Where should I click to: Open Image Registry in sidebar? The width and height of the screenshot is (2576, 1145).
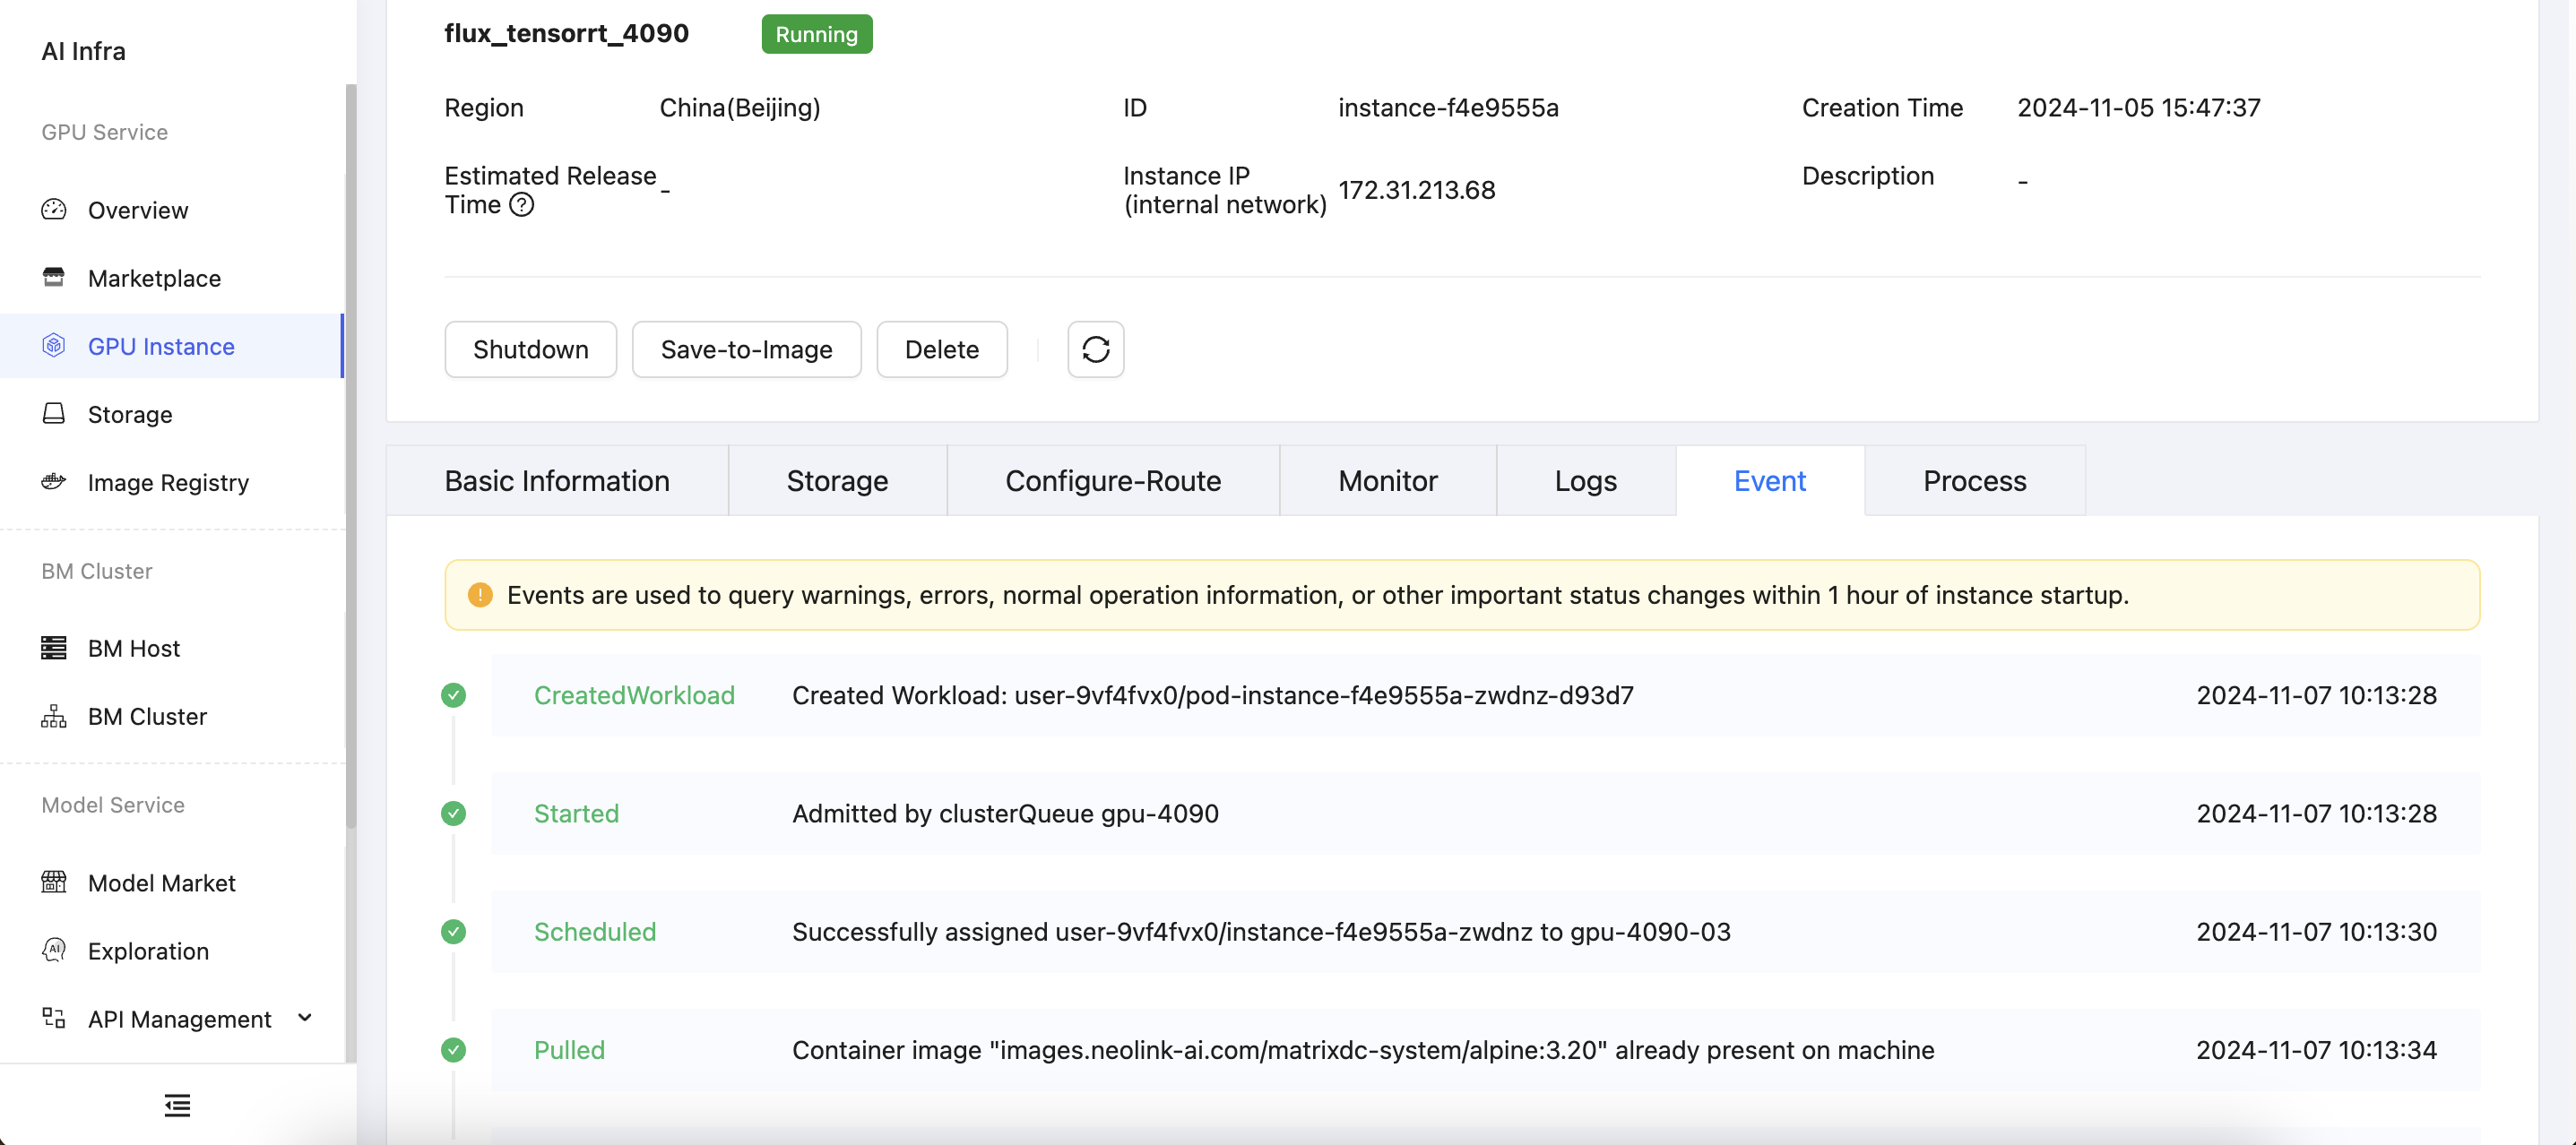tap(168, 482)
